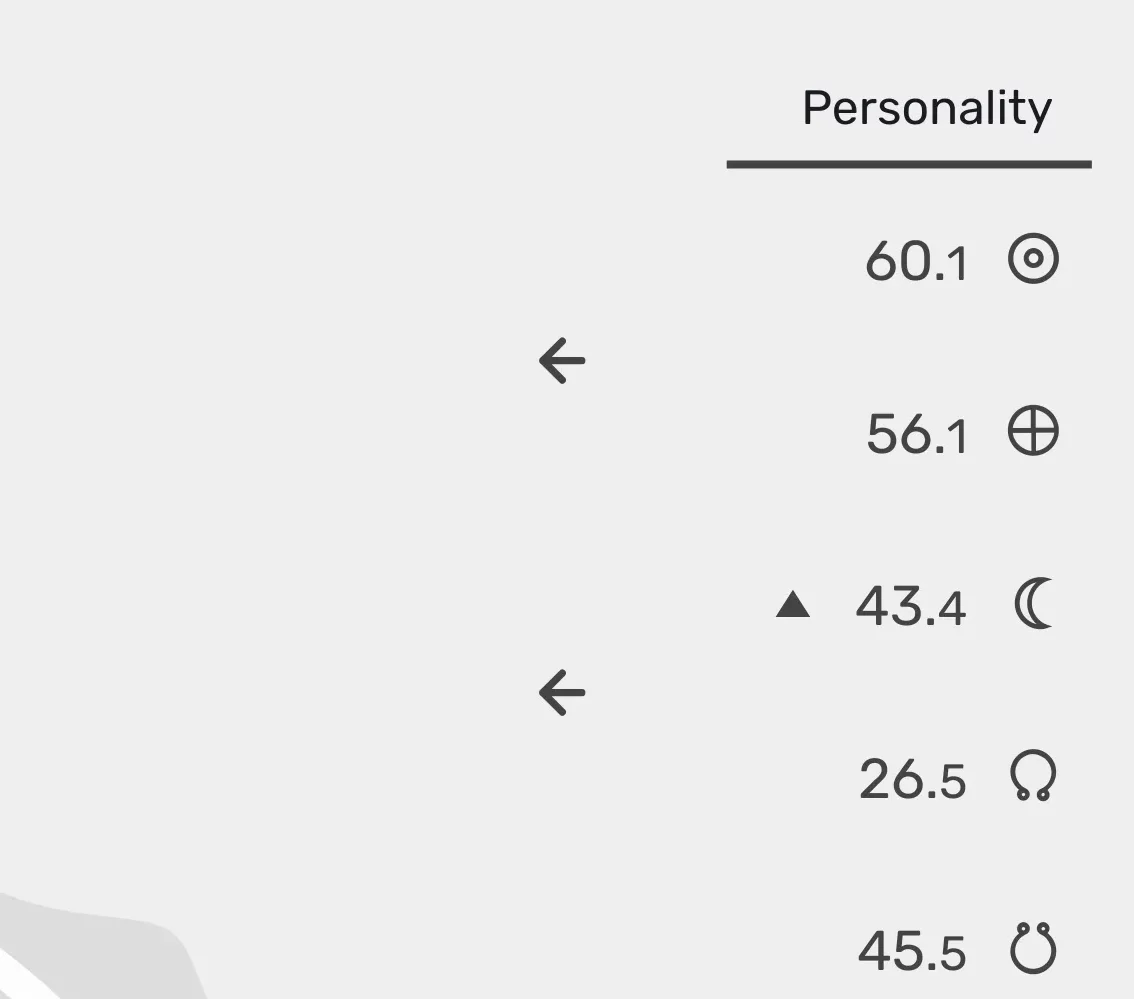Click the upper left-pointing arrow
Viewport: 1134px width, 999px height.
point(562,360)
